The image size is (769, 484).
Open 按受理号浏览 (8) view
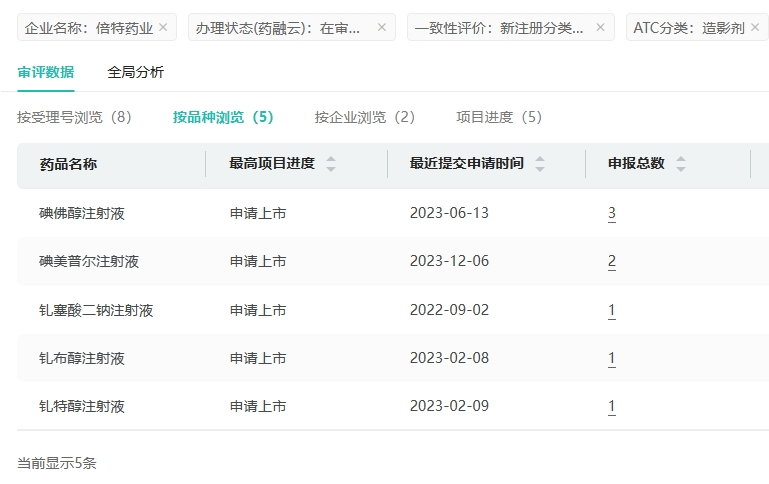point(74,117)
